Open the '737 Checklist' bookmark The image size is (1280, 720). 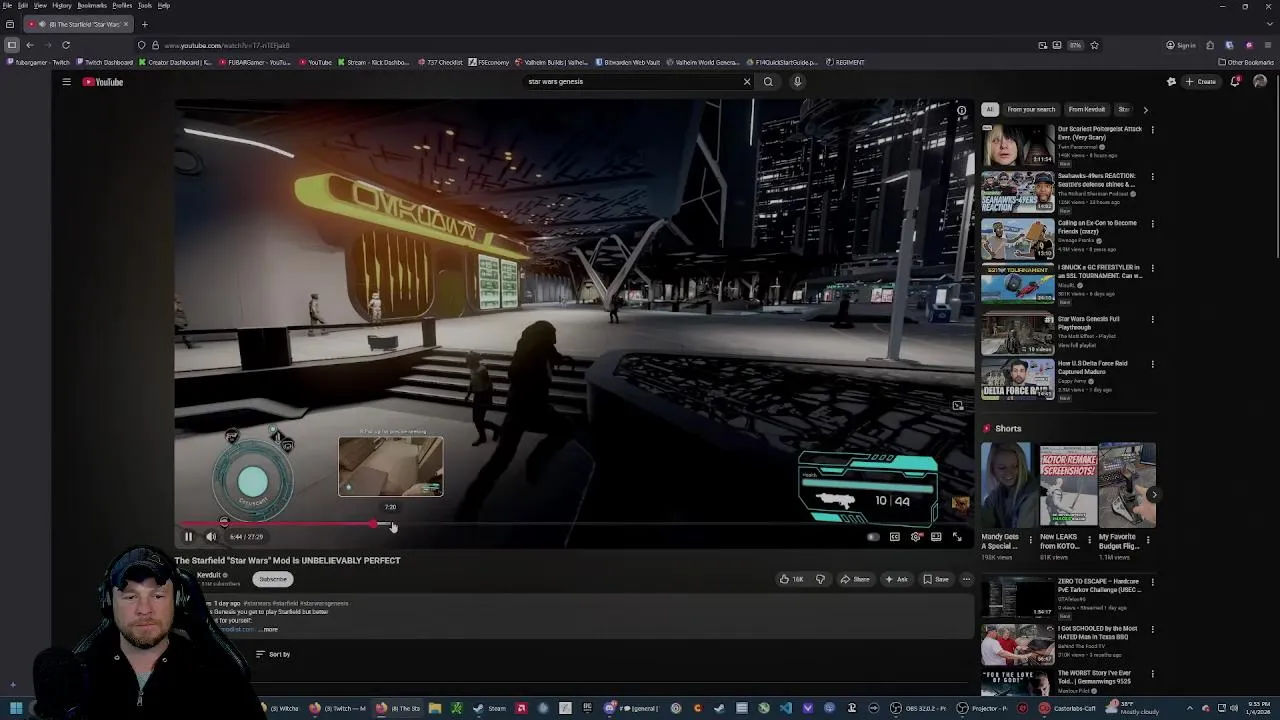441,63
